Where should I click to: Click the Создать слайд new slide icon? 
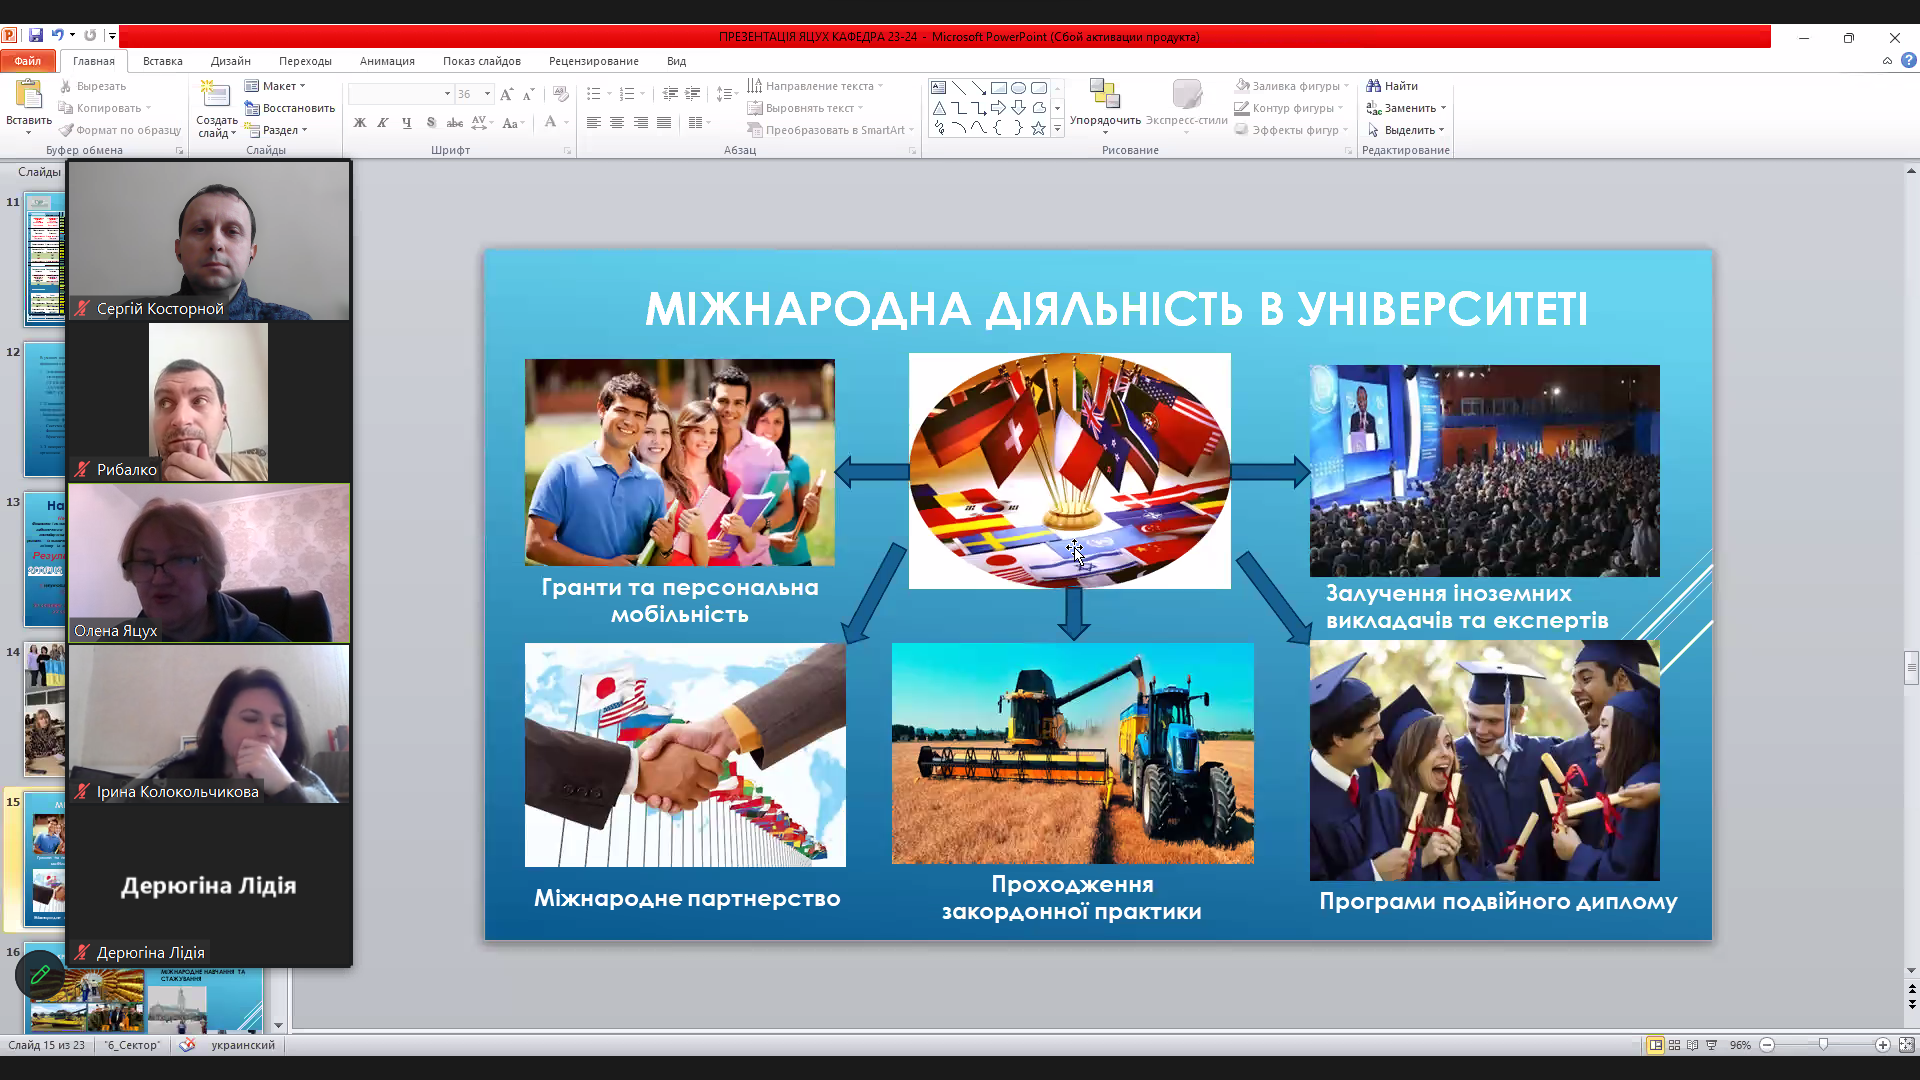coord(215,94)
